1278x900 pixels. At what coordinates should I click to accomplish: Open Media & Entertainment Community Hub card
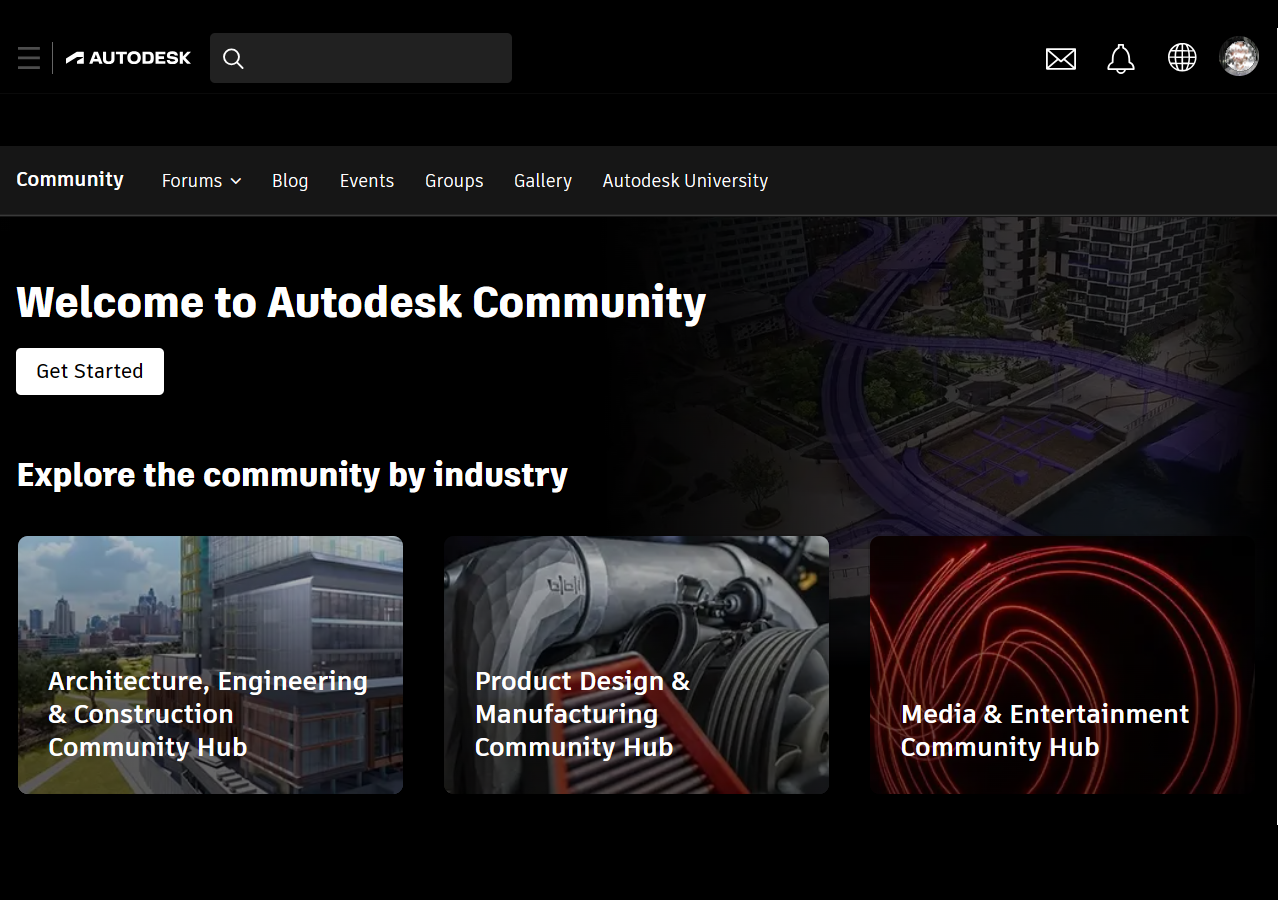1062,665
